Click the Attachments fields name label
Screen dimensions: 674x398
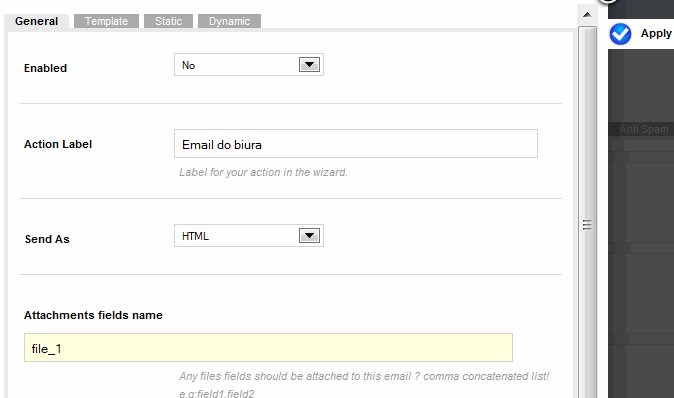point(93,315)
